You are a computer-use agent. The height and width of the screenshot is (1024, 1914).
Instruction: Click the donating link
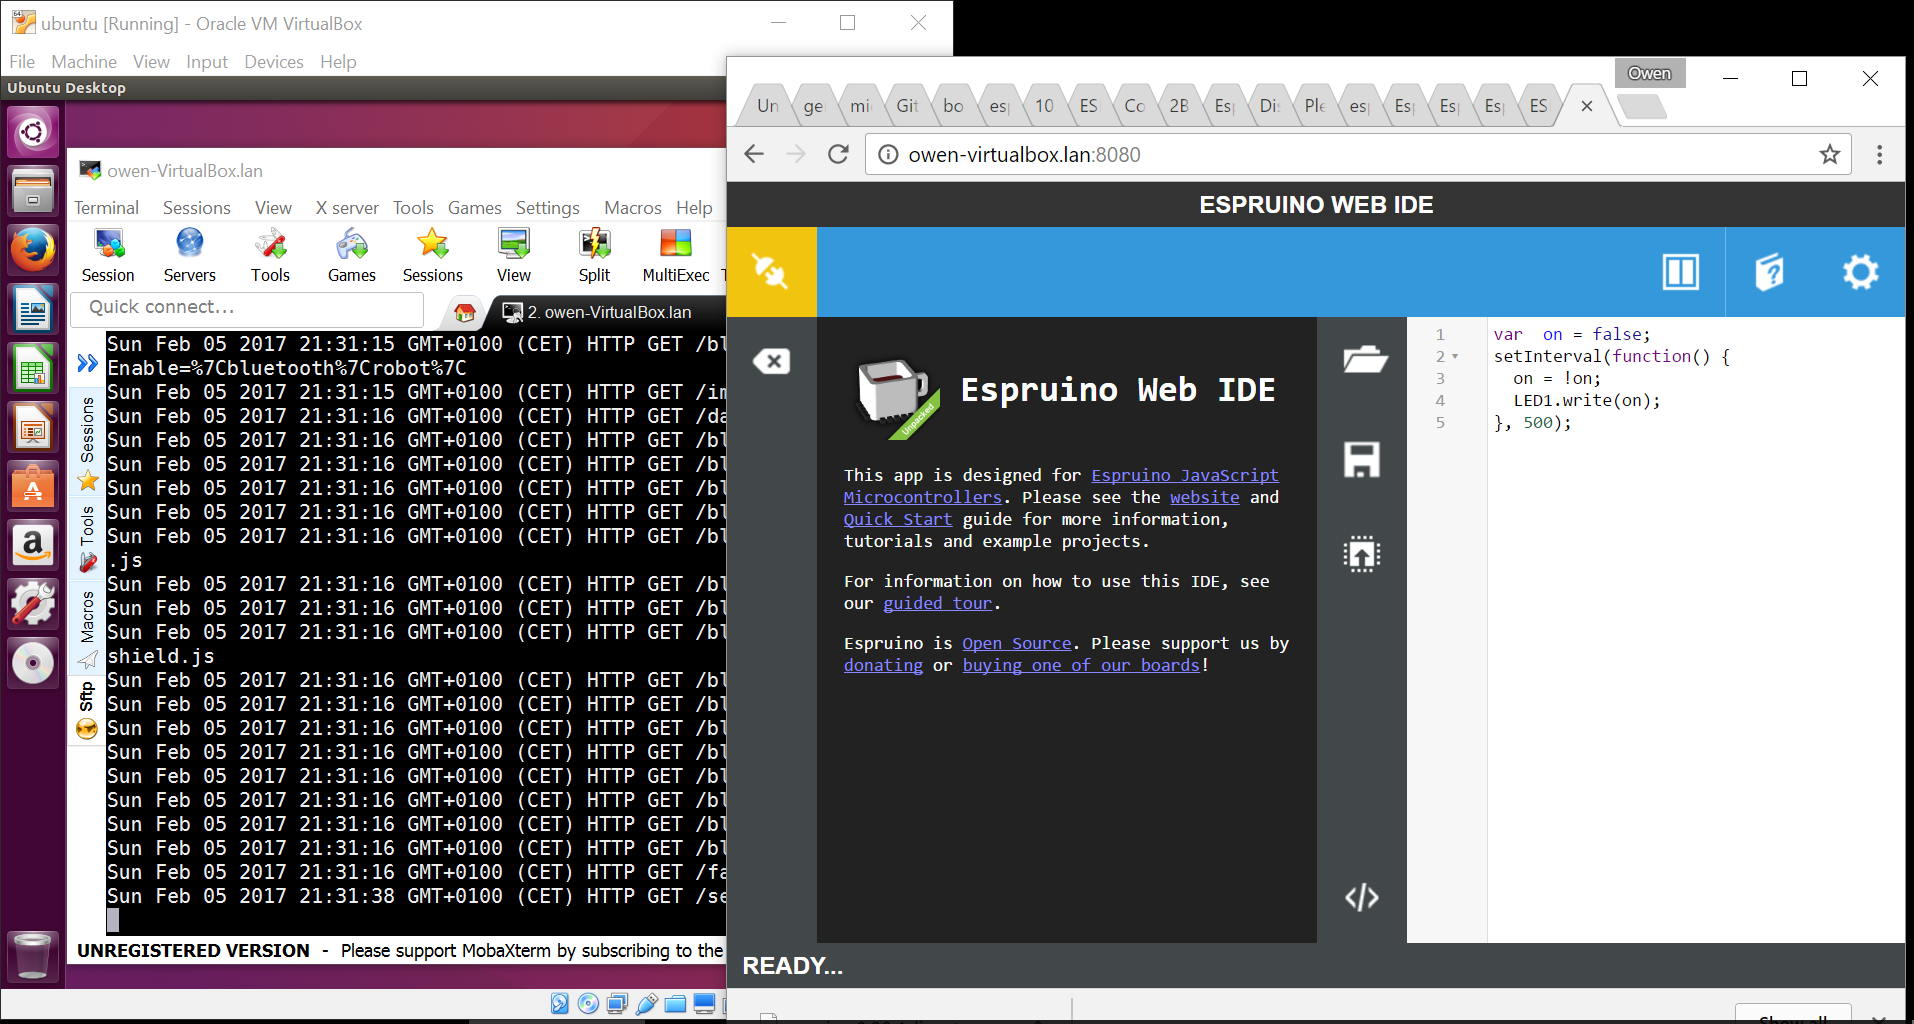click(x=883, y=665)
